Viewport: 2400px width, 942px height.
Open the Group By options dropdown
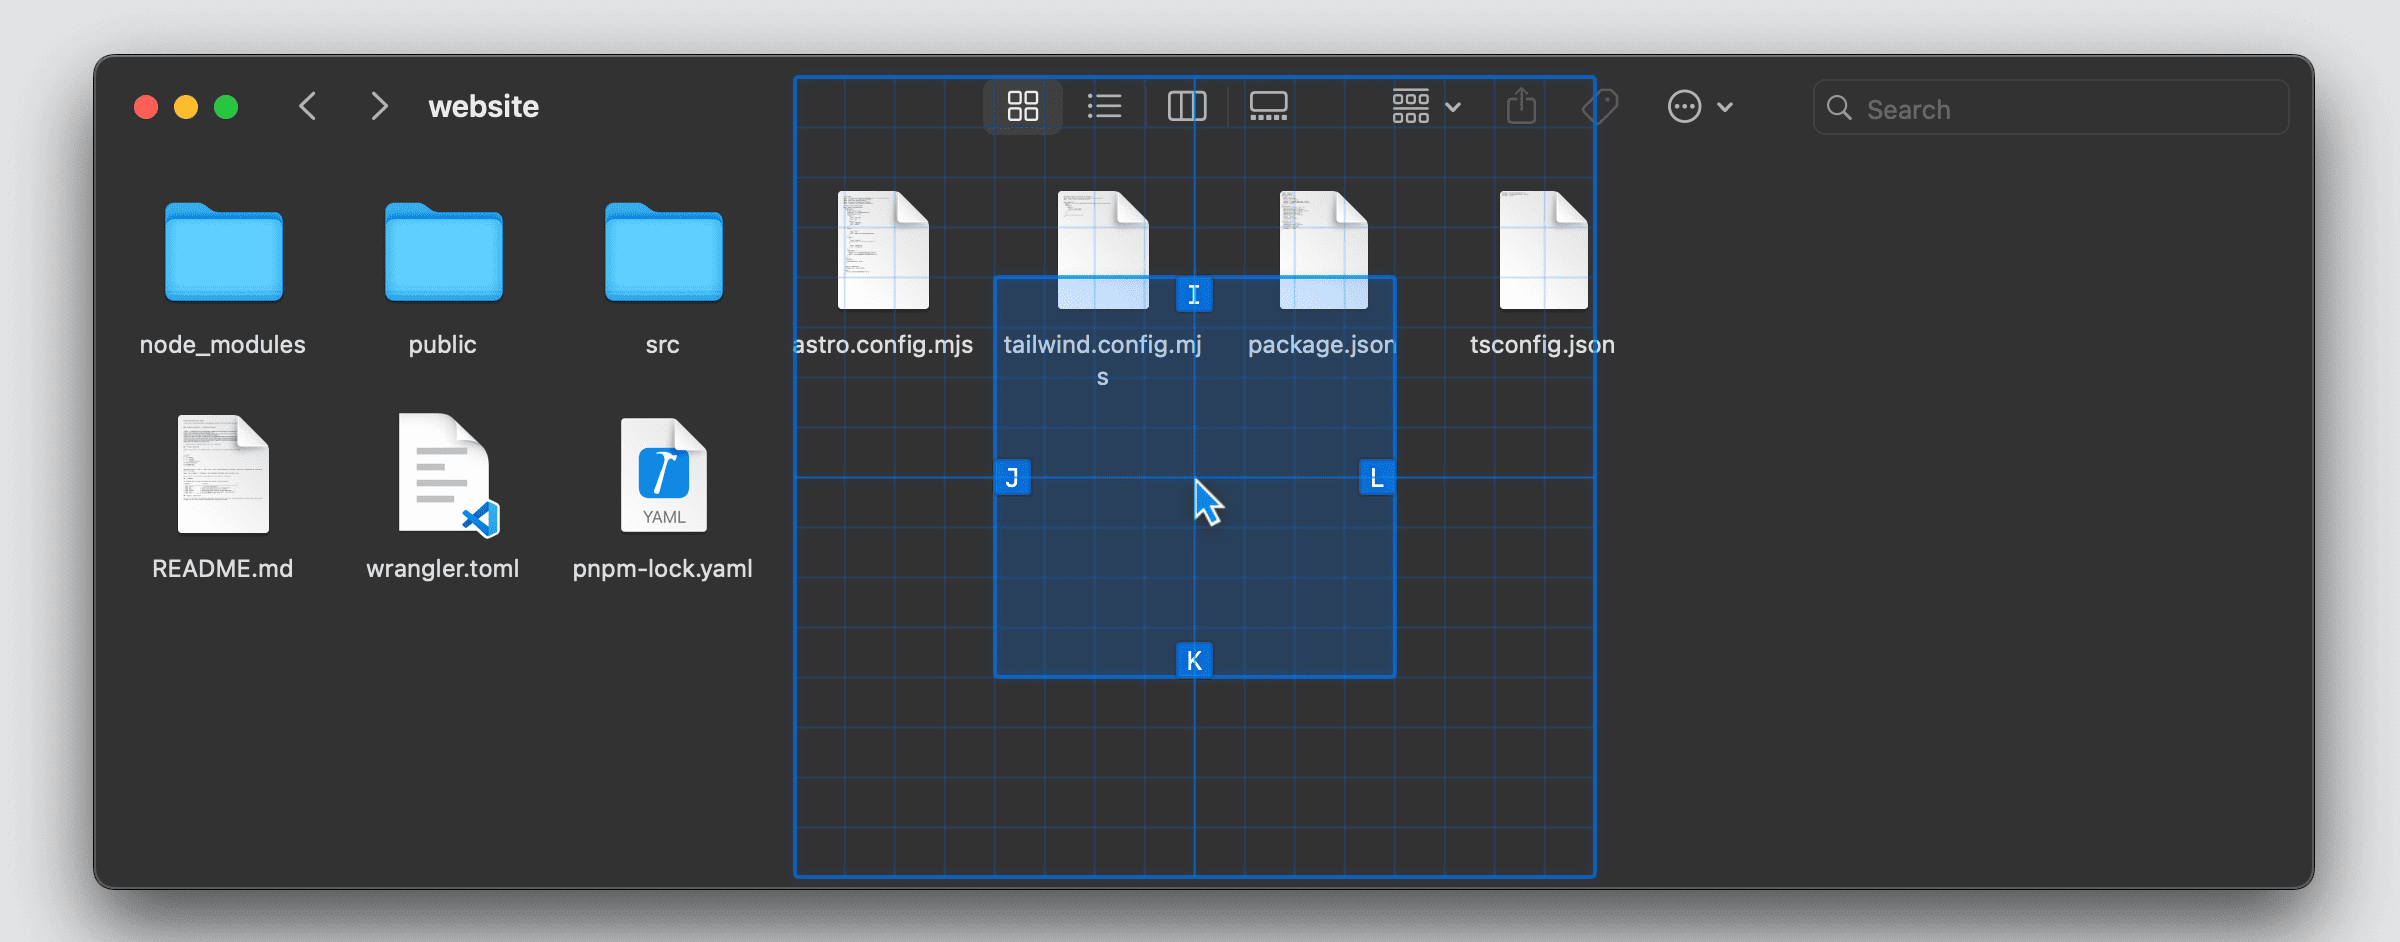pos(1426,106)
